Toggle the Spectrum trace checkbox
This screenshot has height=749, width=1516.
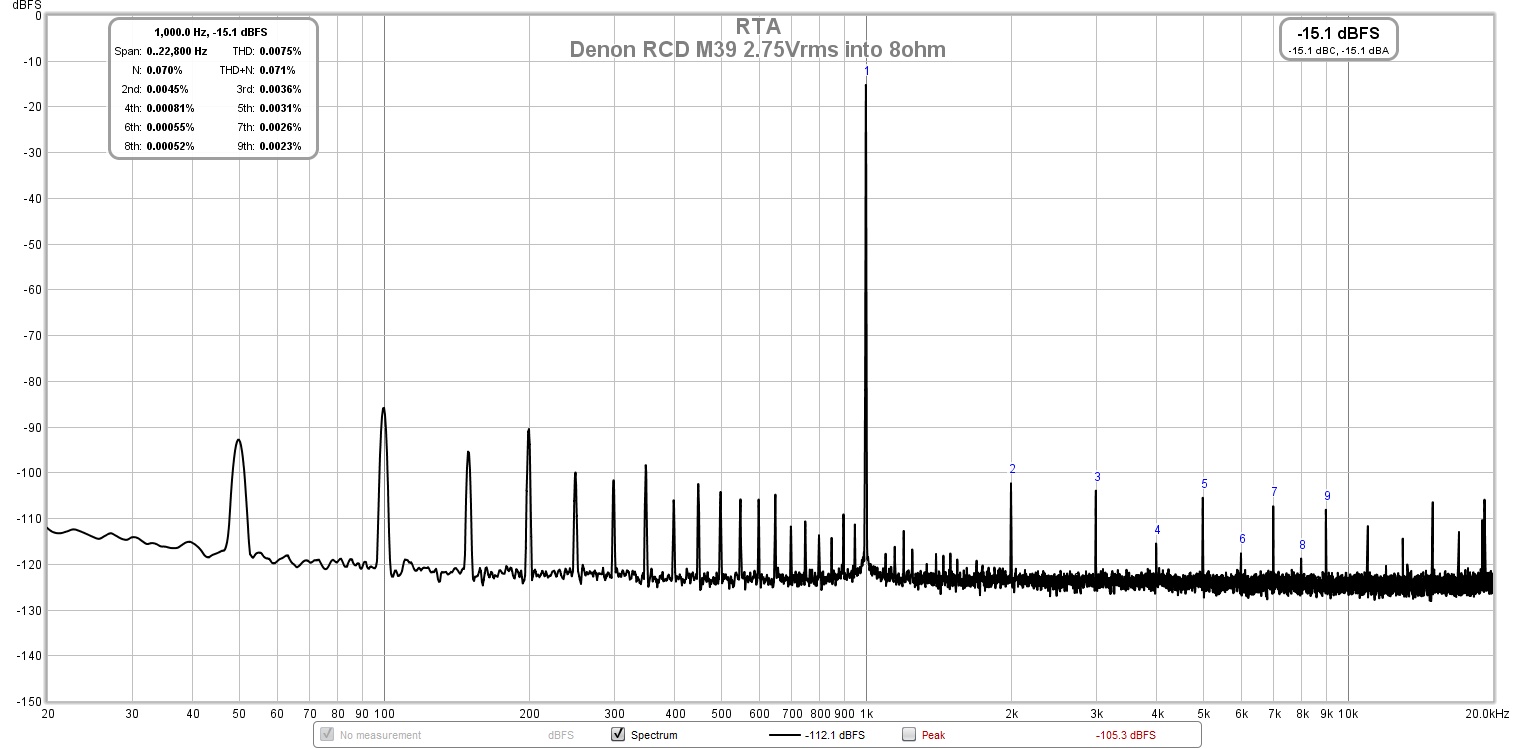click(618, 735)
